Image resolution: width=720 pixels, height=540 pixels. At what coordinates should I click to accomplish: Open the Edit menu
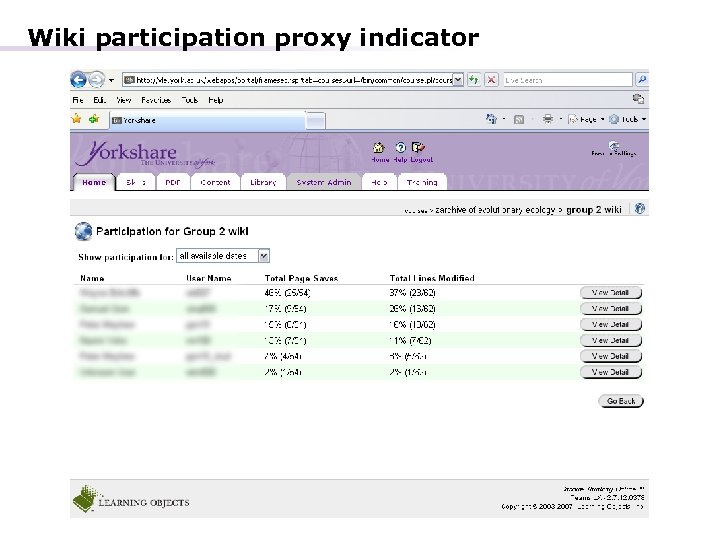click(99, 100)
